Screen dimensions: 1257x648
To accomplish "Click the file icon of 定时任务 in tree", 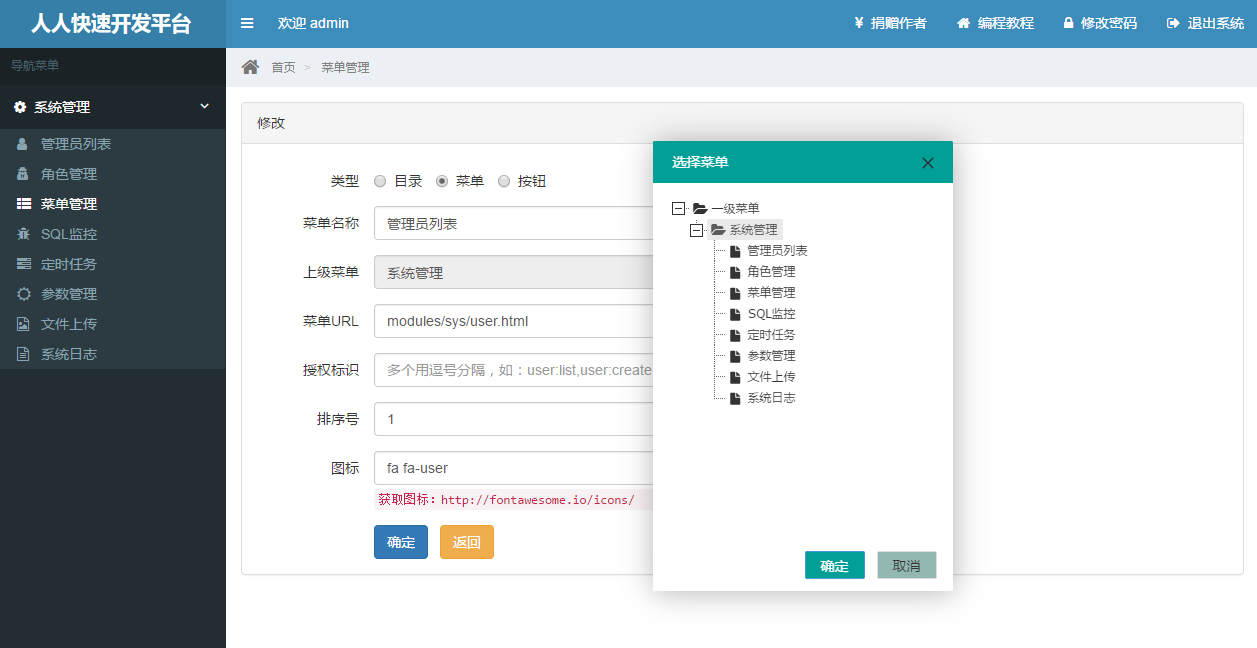I will coord(736,335).
